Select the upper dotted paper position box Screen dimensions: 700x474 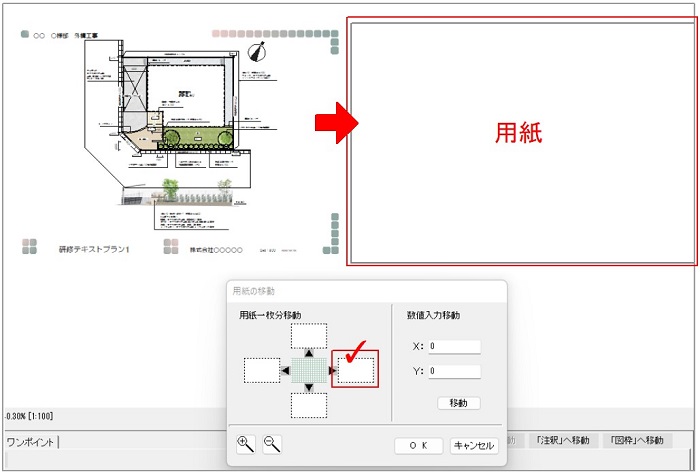tap(309, 336)
